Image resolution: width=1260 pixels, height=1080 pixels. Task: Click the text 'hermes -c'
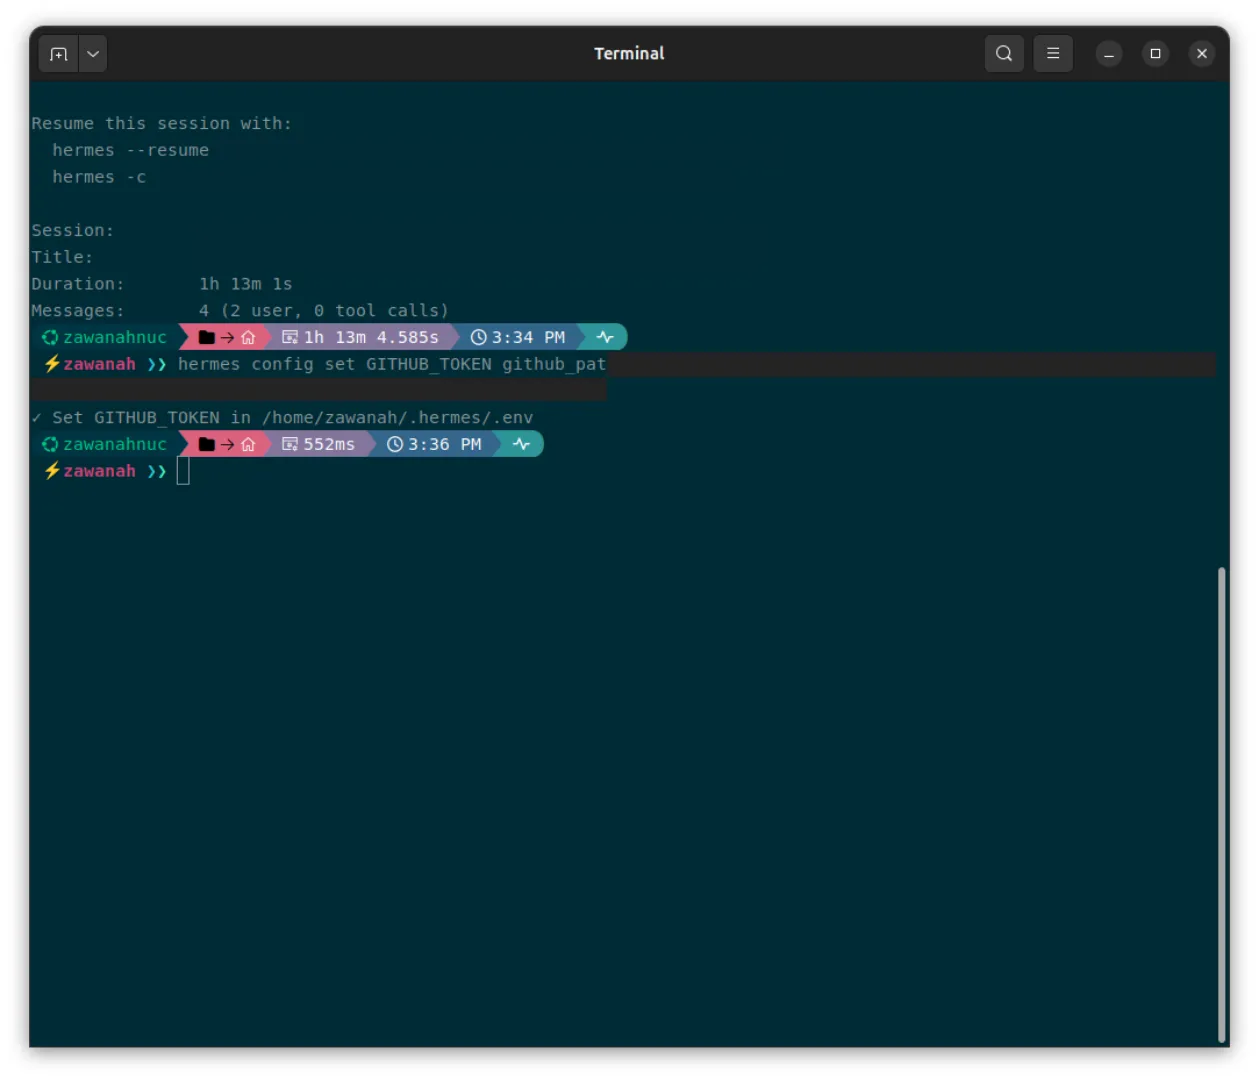point(99,177)
